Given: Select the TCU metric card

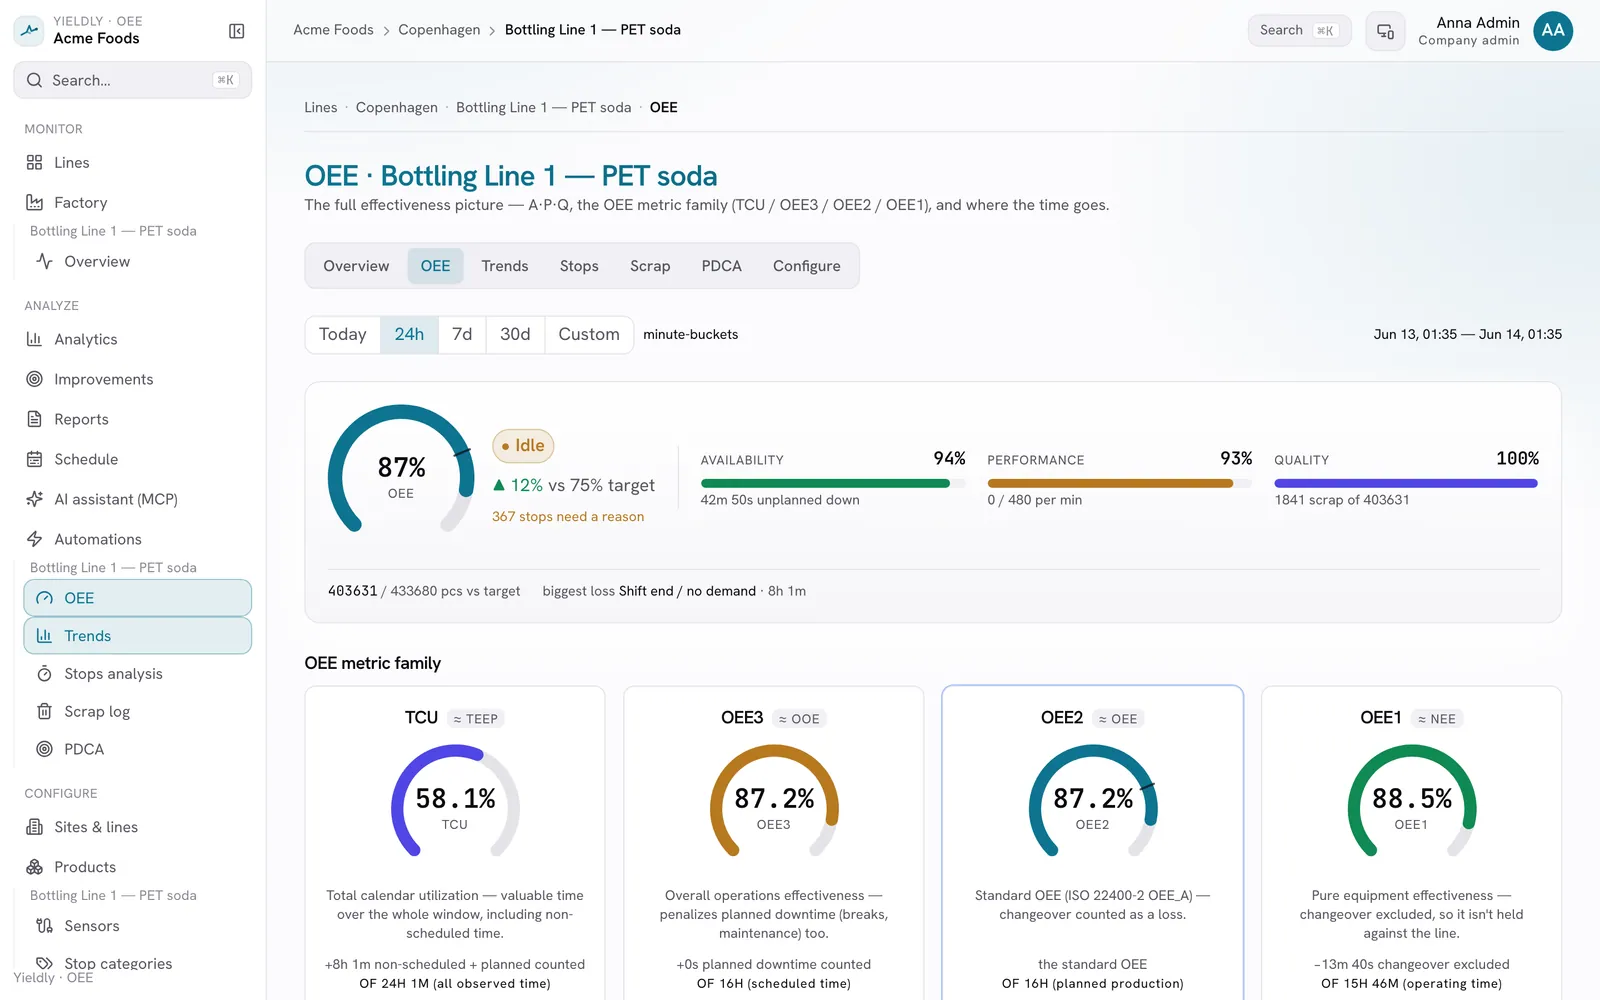Looking at the screenshot, I should (455, 842).
